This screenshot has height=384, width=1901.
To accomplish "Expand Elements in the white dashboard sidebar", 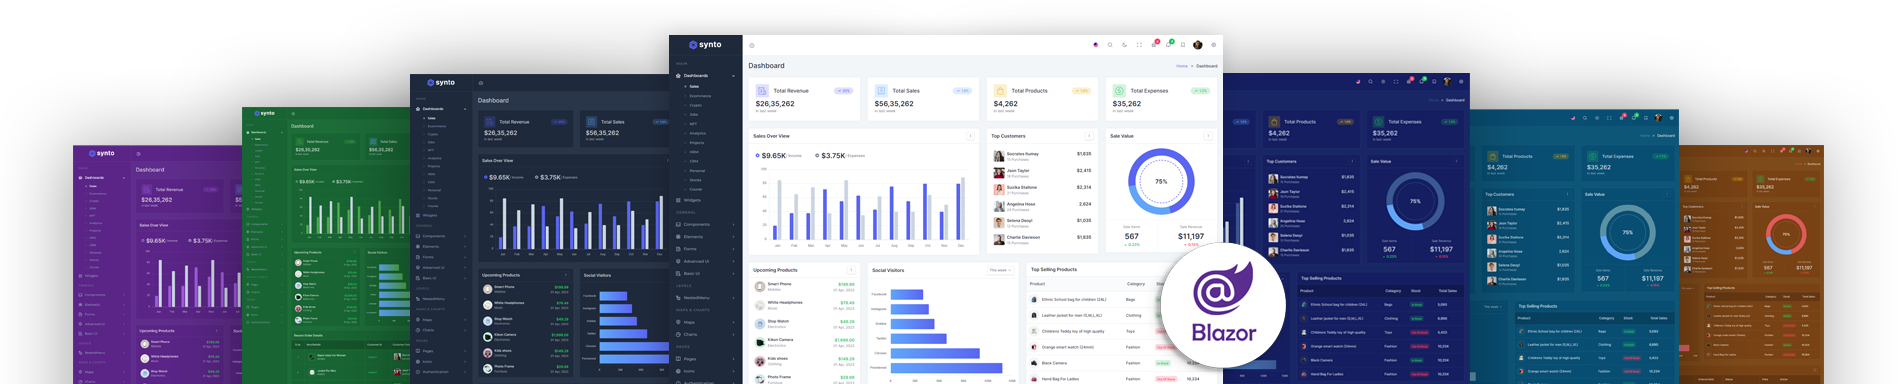I will tap(705, 237).
